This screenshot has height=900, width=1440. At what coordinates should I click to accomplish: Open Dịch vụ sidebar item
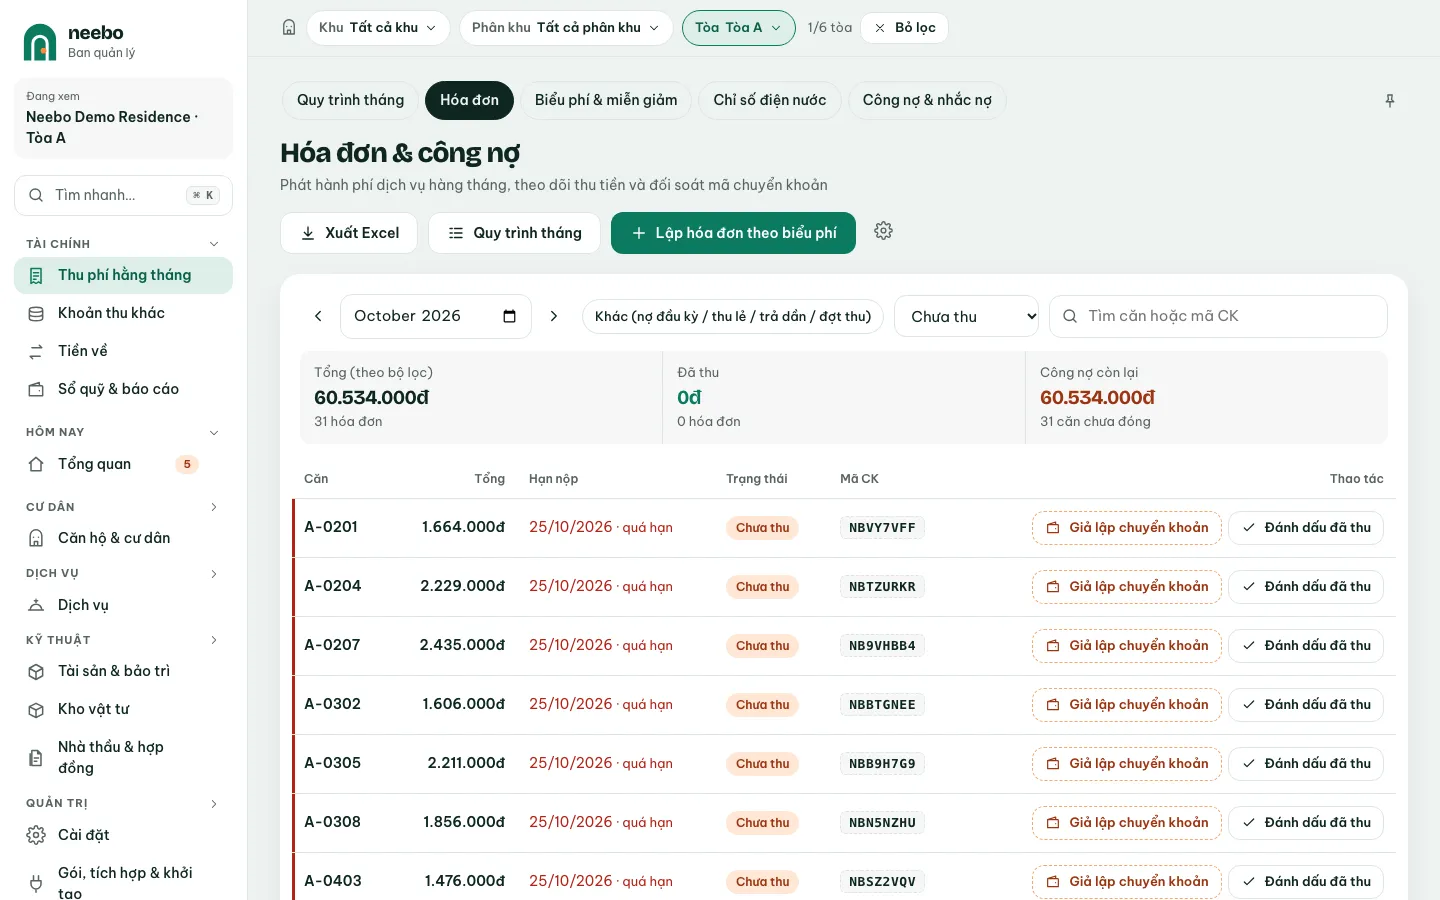click(123, 605)
